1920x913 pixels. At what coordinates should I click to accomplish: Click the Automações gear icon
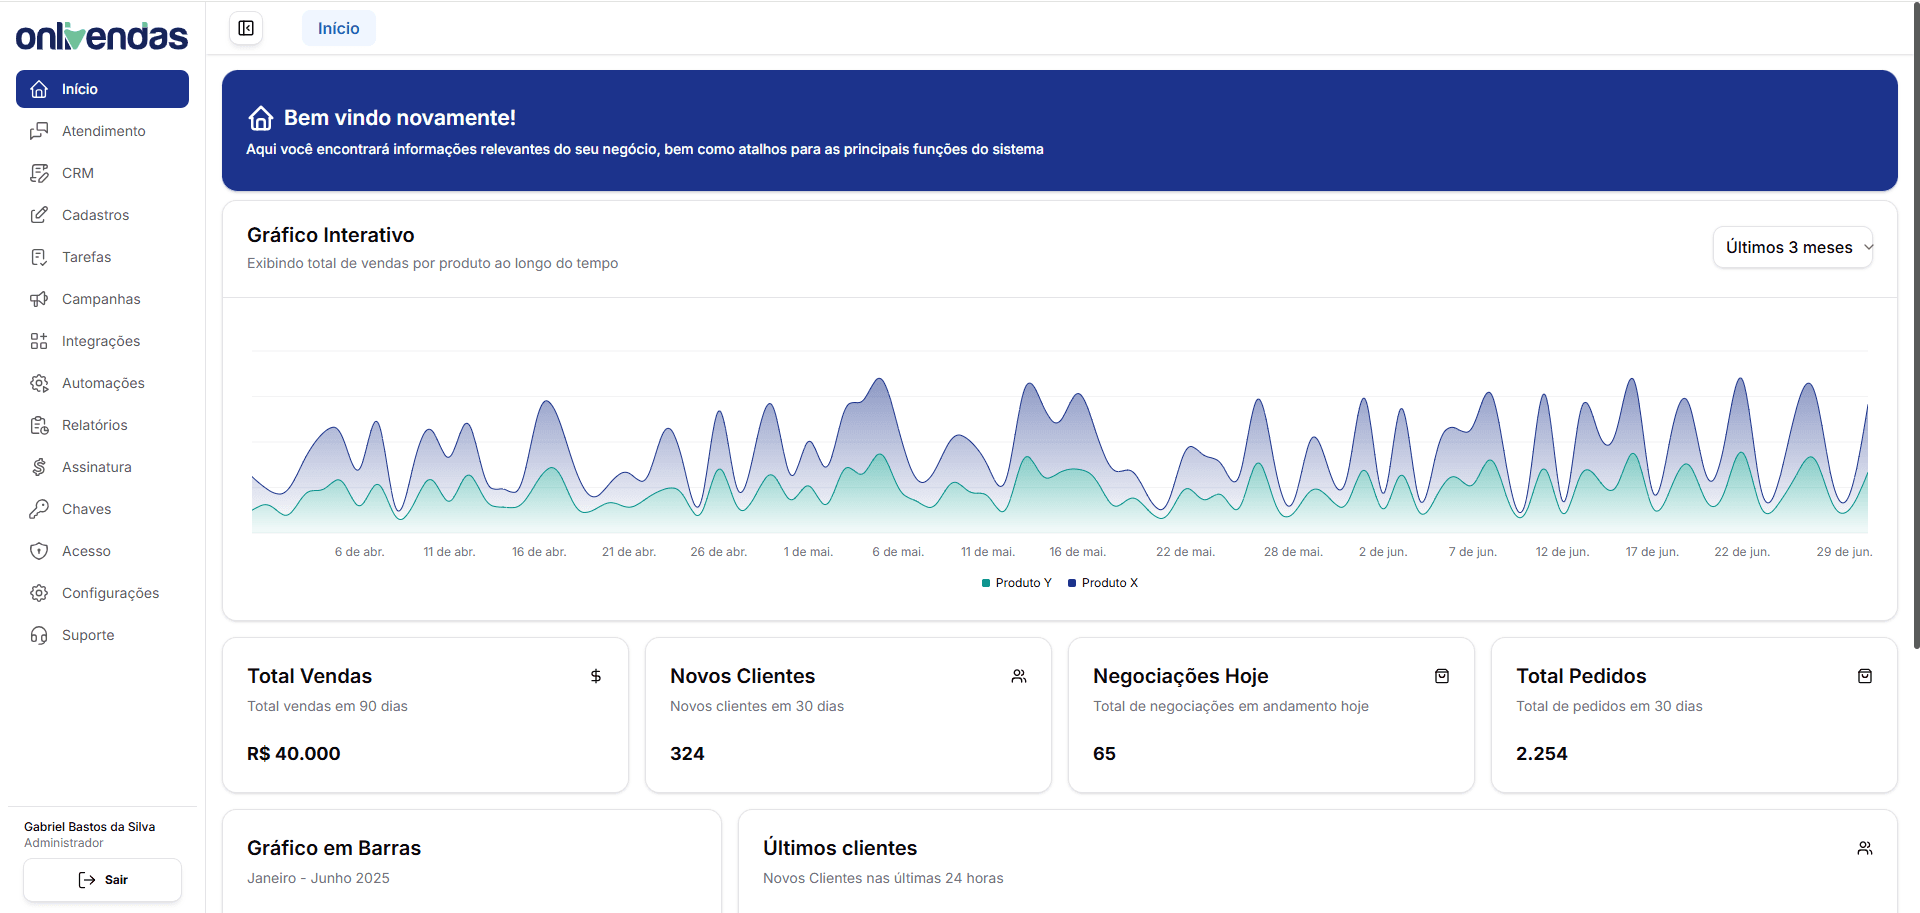click(x=39, y=382)
